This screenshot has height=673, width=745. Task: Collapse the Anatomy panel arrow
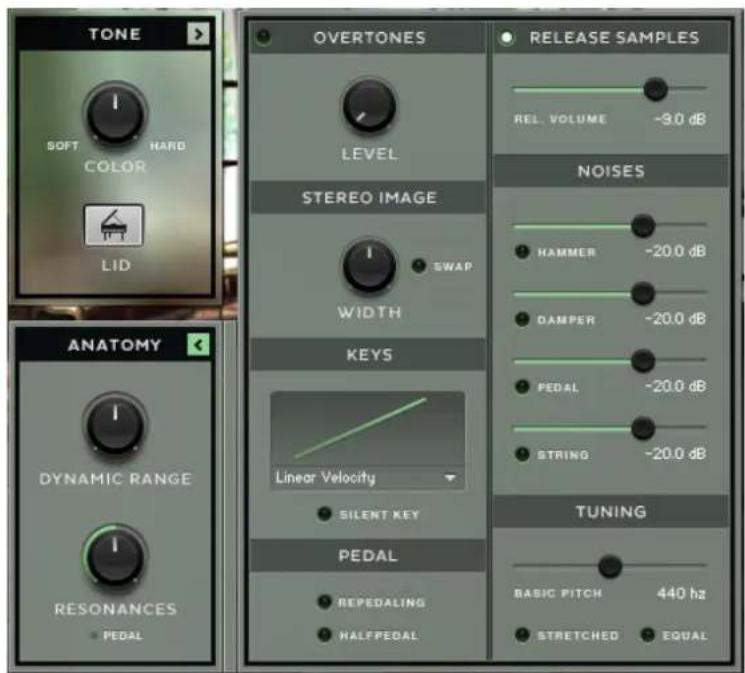coord(198,345)
